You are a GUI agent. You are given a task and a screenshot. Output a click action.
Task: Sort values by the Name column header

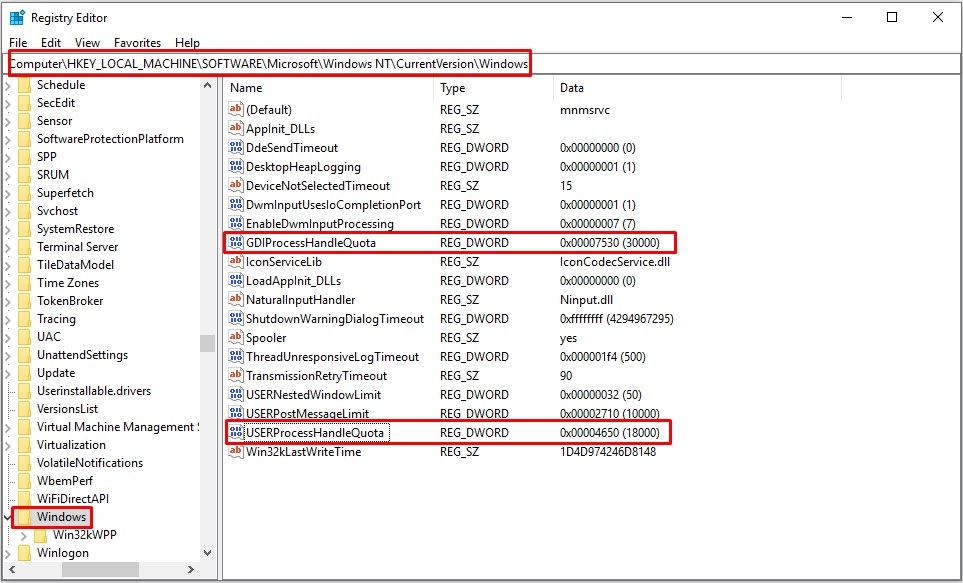(x=328, y=88)
